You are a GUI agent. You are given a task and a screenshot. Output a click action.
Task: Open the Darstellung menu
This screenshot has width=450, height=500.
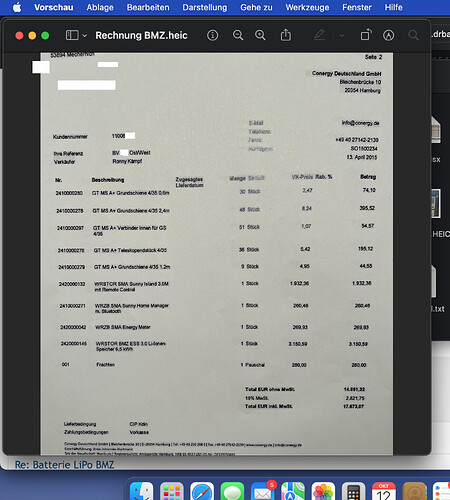205,7
